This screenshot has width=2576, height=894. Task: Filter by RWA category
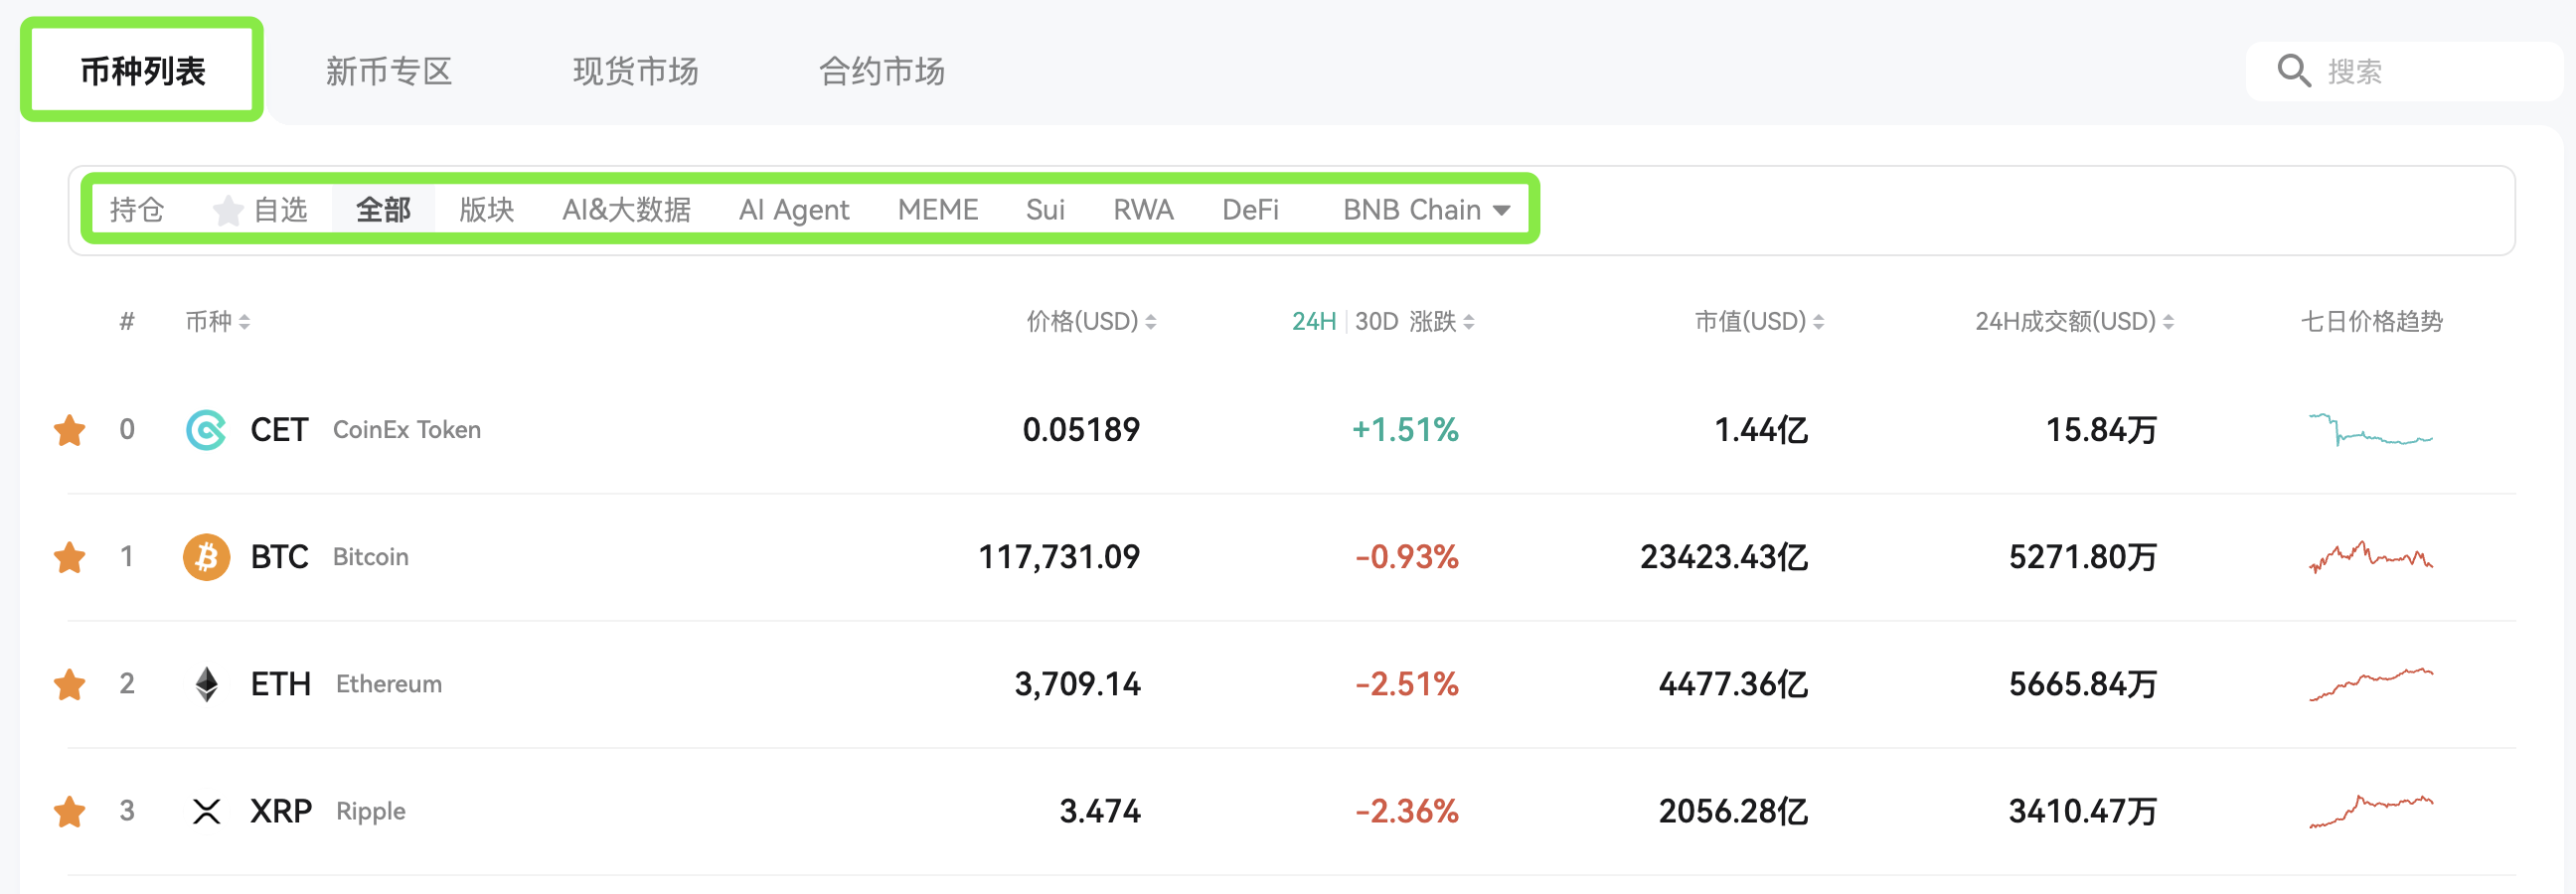tap(1143, 210)
